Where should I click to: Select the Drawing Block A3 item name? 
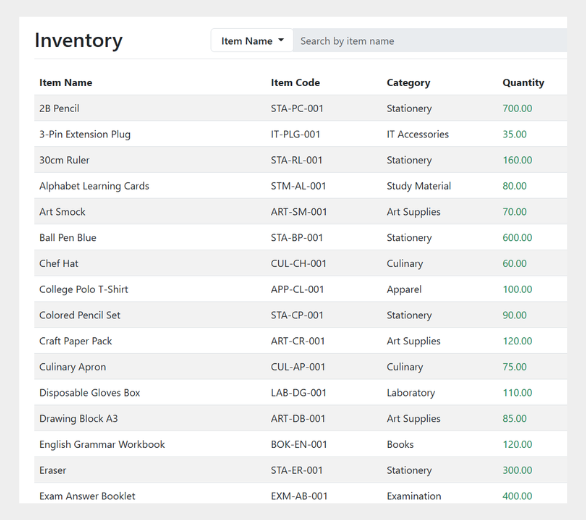click(78, 418)
